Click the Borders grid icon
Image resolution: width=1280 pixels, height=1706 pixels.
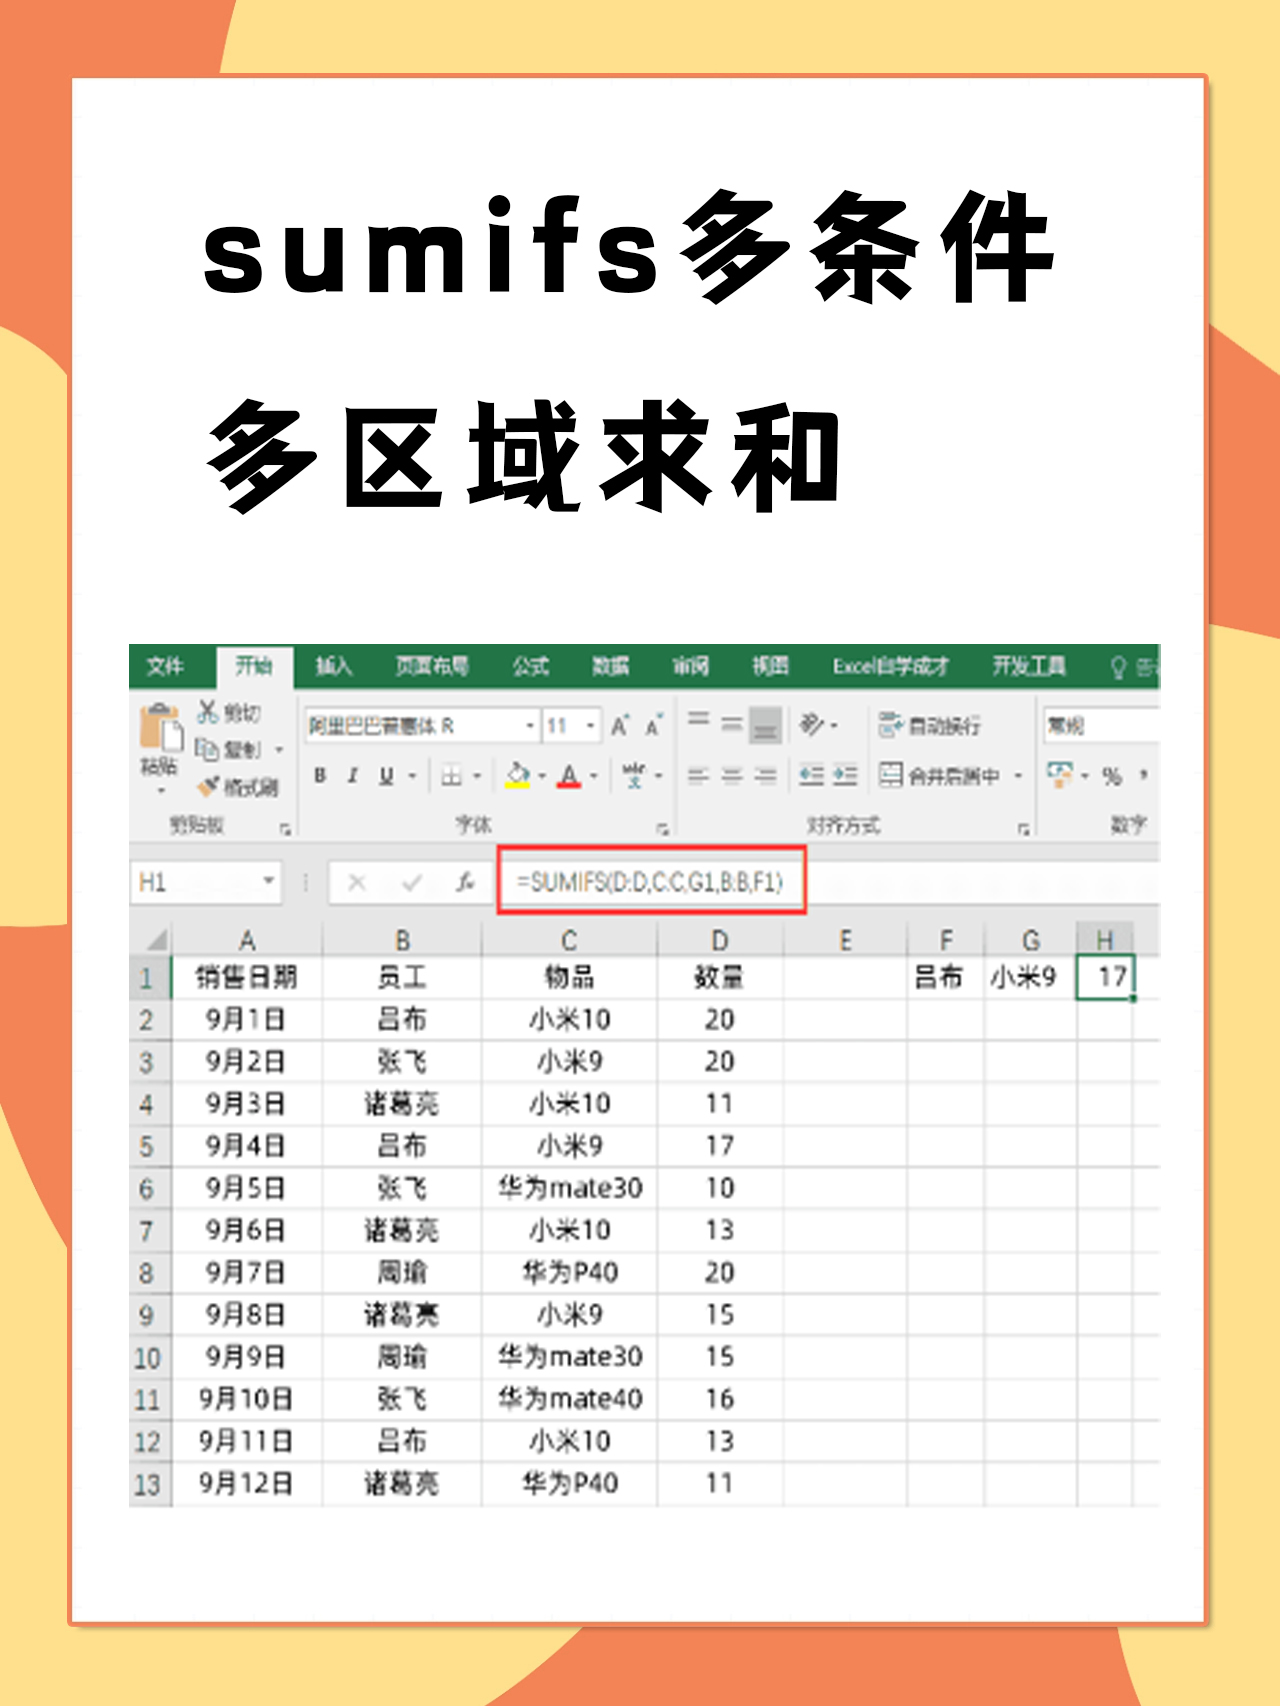[x=452, y=776]
